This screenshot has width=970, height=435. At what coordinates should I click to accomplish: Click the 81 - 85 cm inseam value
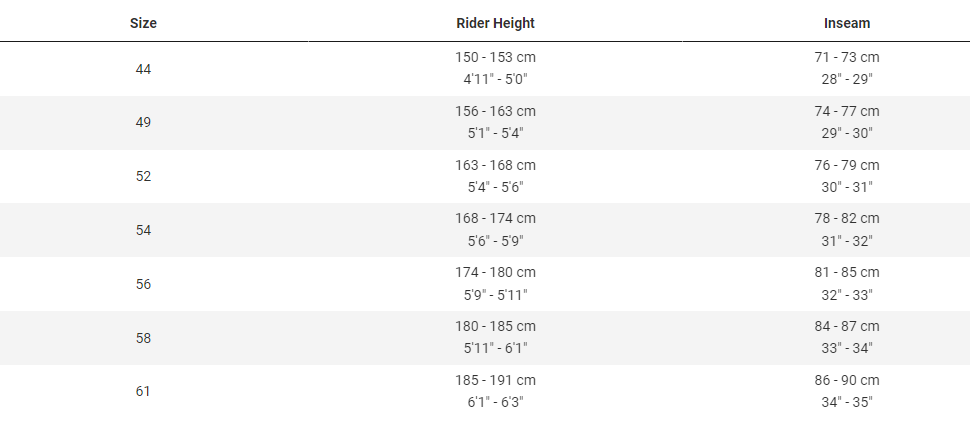pos(847,272)
